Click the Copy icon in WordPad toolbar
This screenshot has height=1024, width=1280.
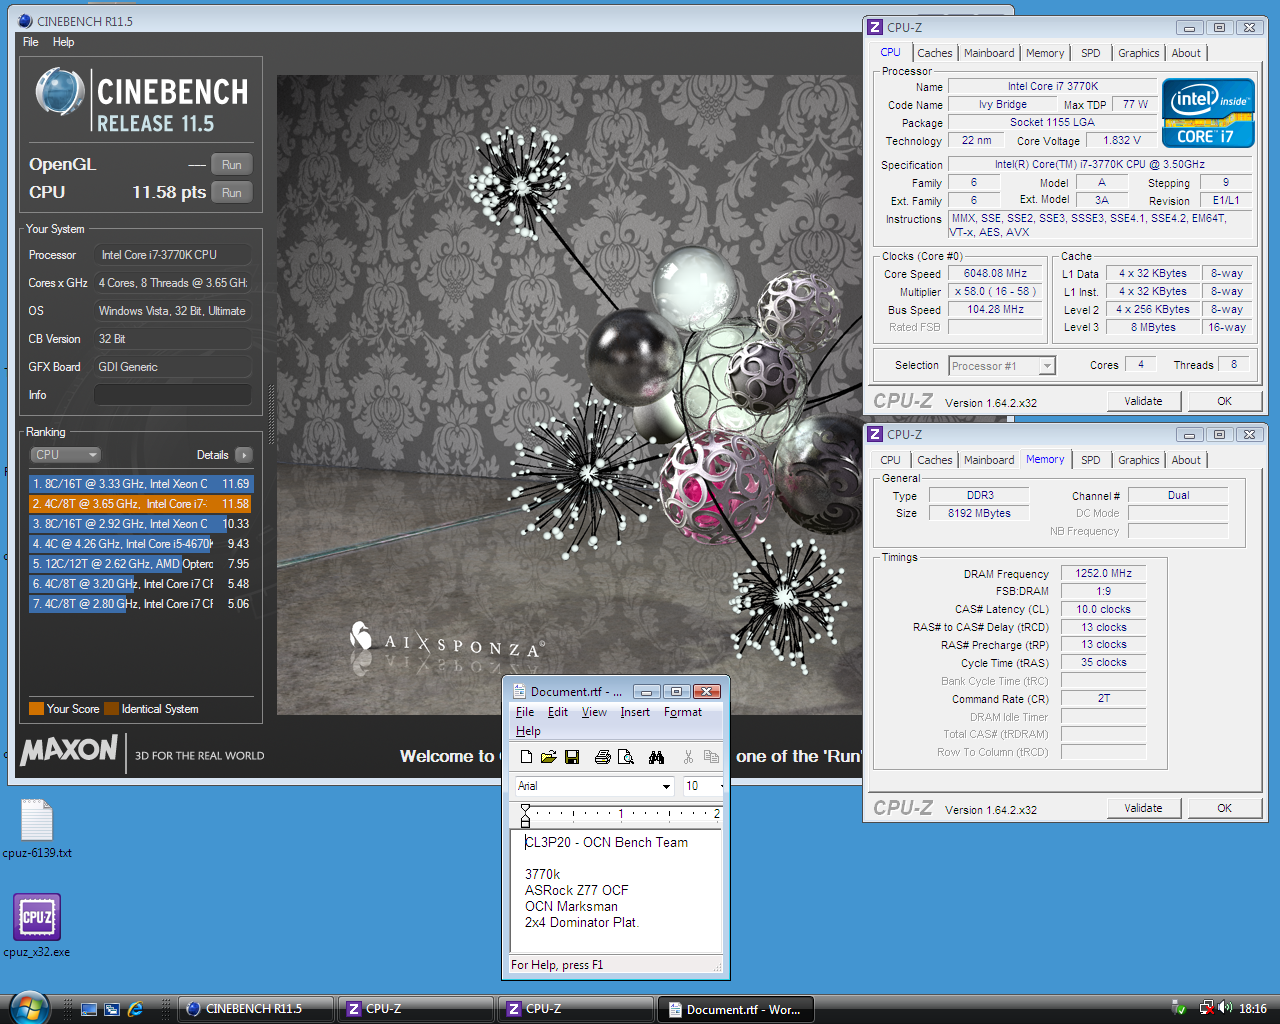point(711,757)
